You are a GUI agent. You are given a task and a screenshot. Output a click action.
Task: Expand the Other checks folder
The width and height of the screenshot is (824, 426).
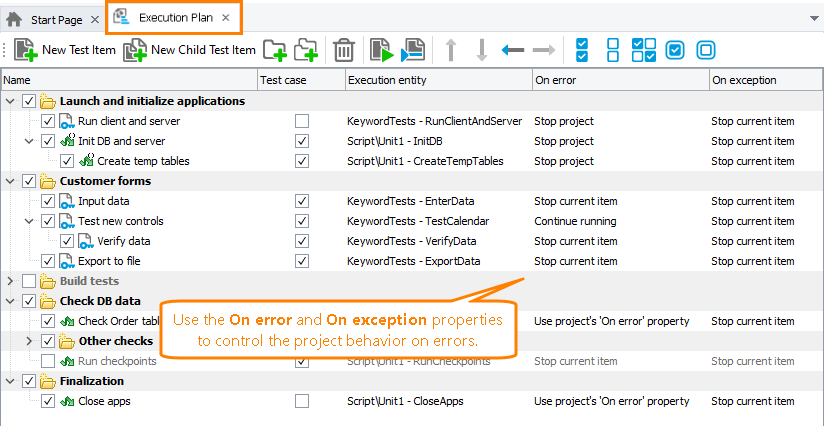point(29,341)
